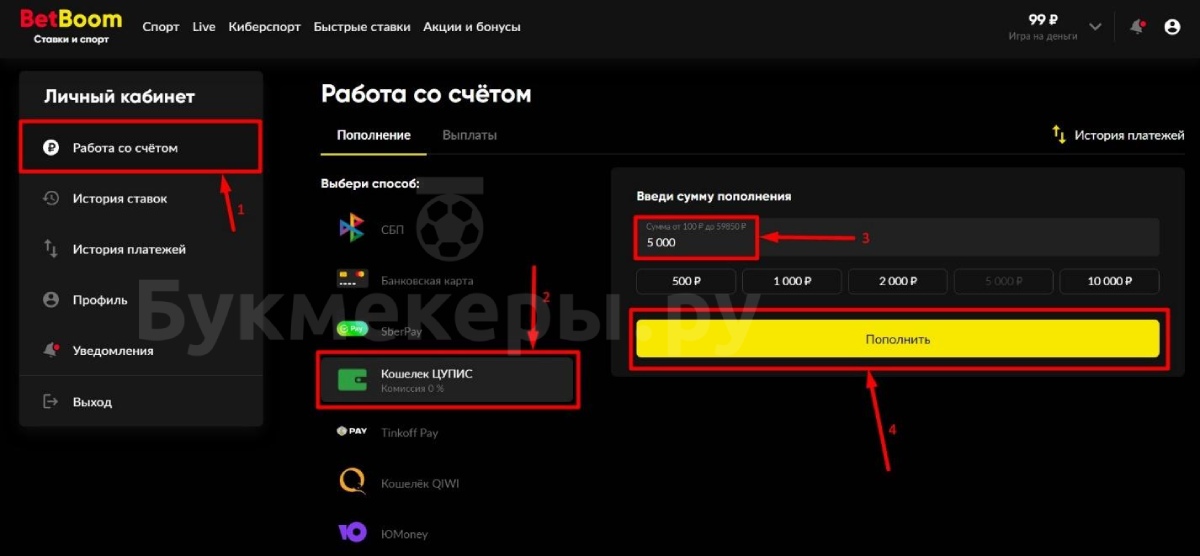Select Кошелек ЦУПИС payment option
Screen dimensions: 1200x556
click(x=448, y=380)
